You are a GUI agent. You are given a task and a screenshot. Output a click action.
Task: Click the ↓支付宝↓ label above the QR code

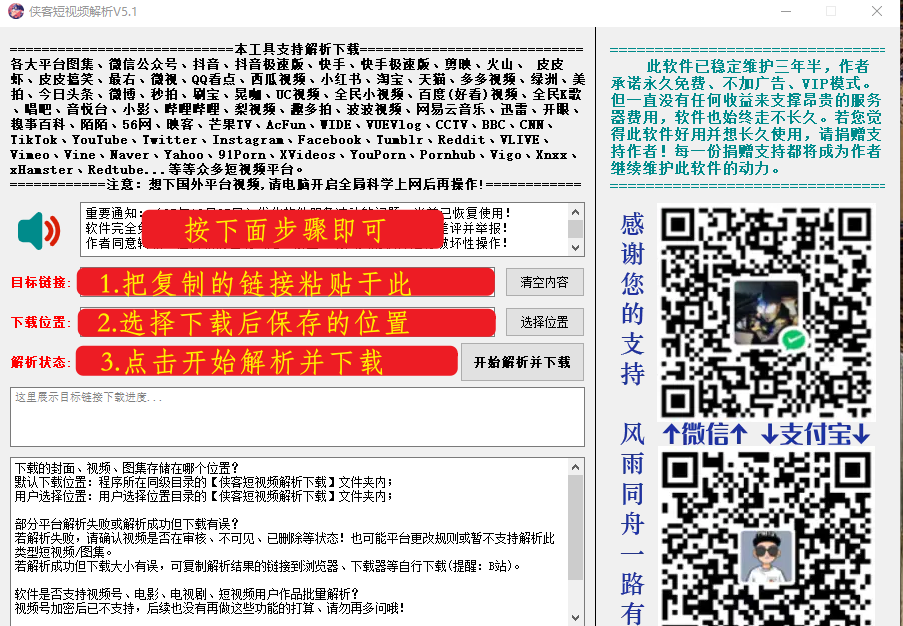tap(816, 435)
